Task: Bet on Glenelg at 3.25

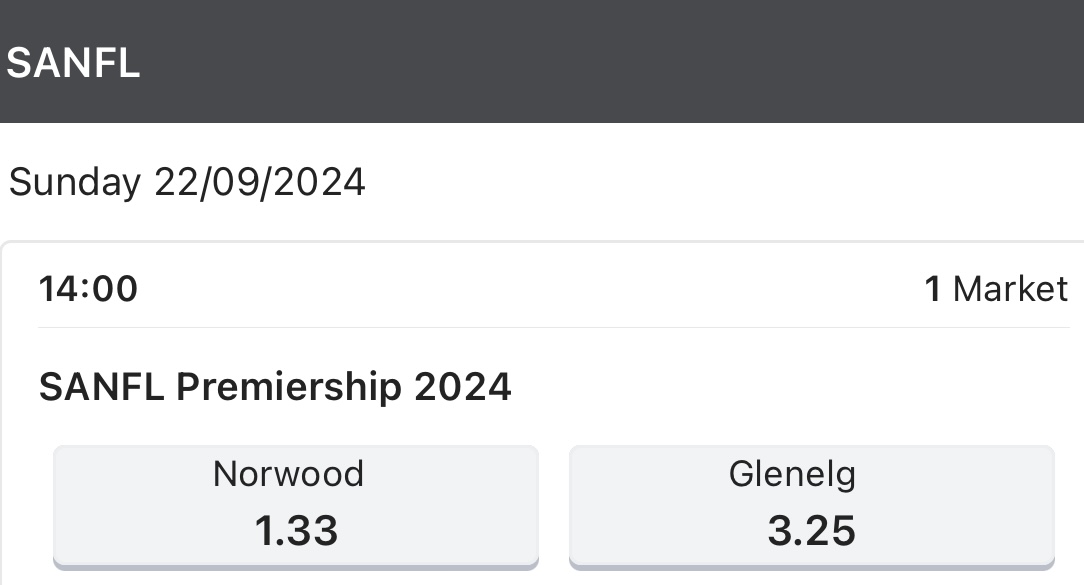Action: tap(811, 505)
